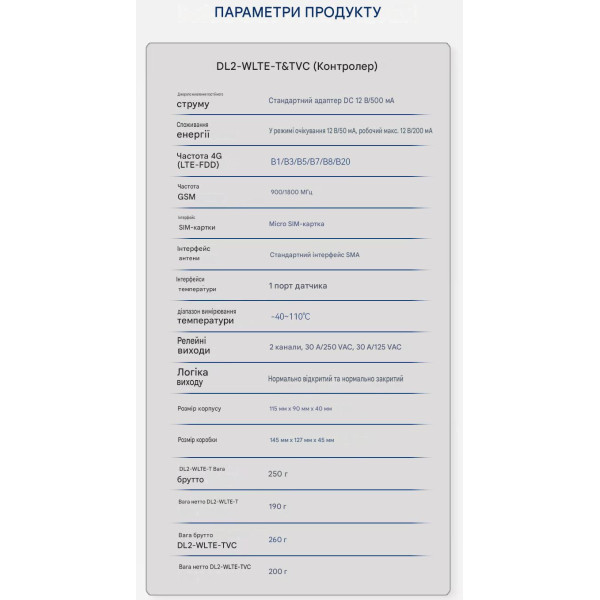Select the DL2-WLTE-T&TVC (Контролер) title
The height and width of the screenshot is (600, 600).
(297, 66)
